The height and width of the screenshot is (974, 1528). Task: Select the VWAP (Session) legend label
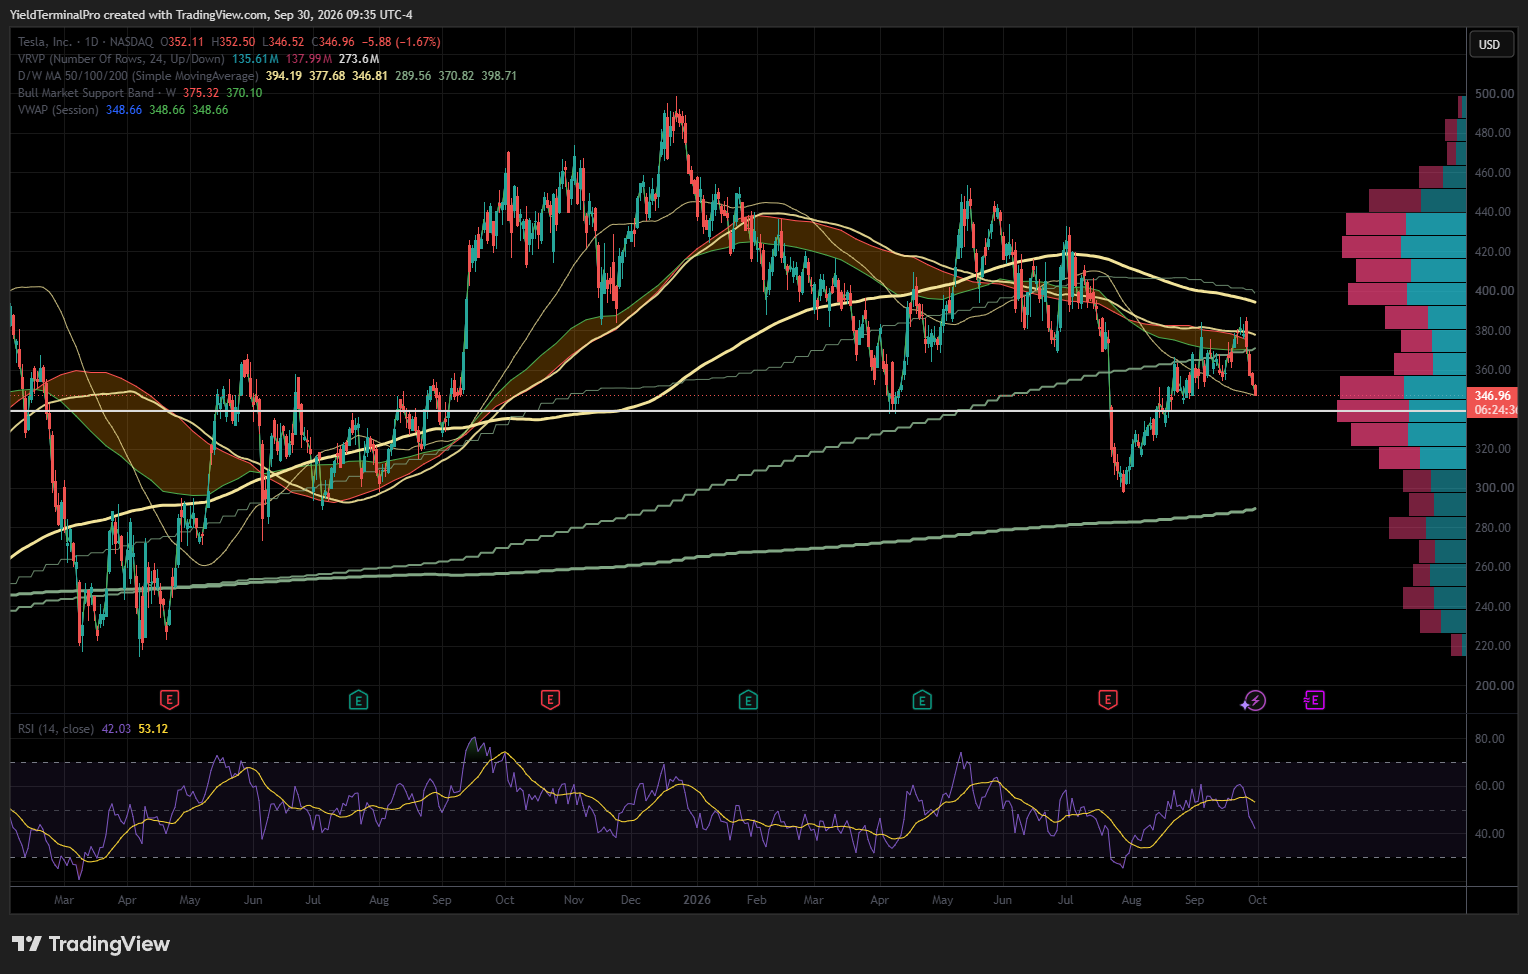[58, 110]
